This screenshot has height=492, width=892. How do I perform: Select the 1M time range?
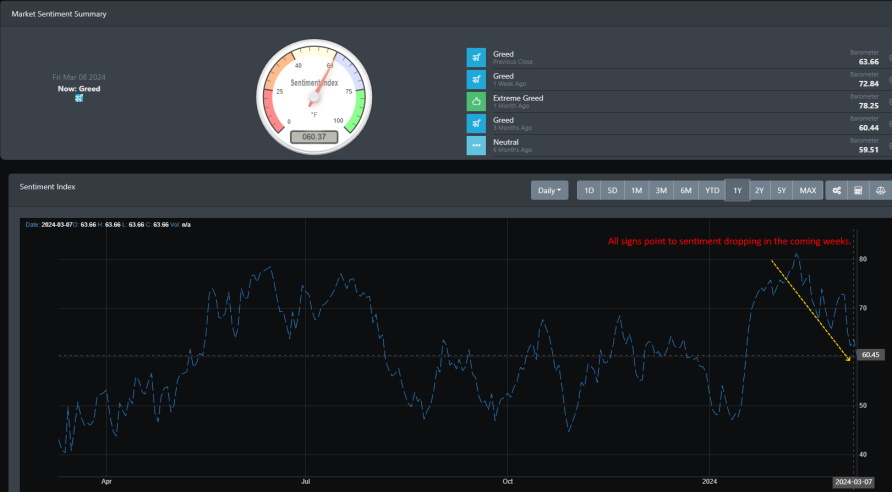pyautogui.click(x=637, y=191)
